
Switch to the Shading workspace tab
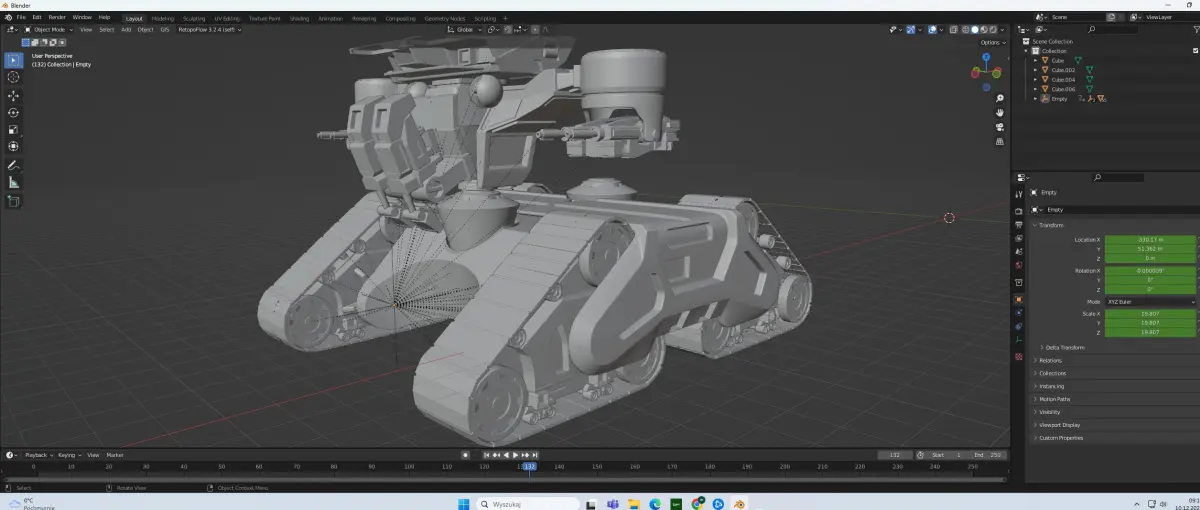click(299, 18)
